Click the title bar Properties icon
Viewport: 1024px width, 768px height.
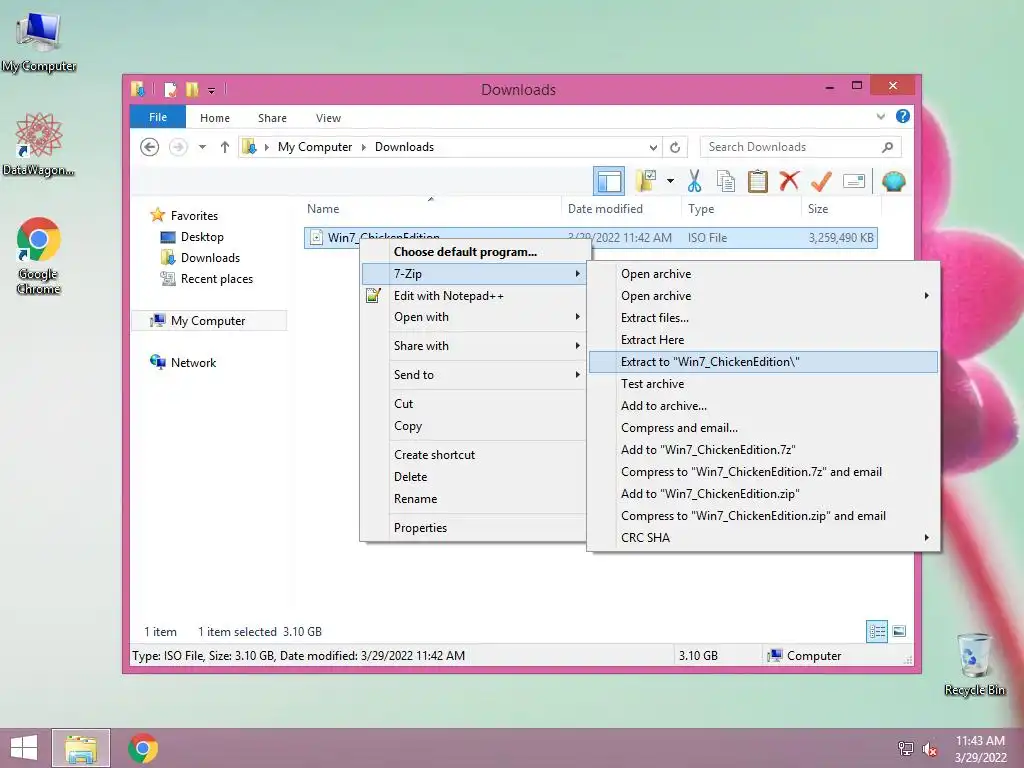(x=170, y=89)
